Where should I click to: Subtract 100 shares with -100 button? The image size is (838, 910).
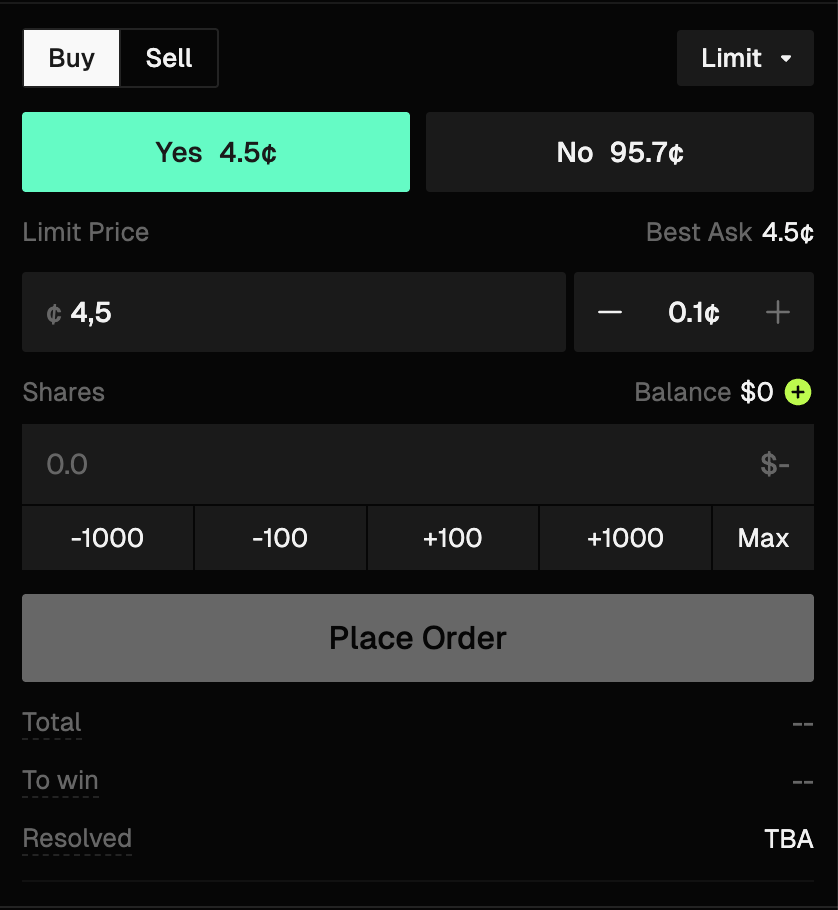[x=280, y=538]
